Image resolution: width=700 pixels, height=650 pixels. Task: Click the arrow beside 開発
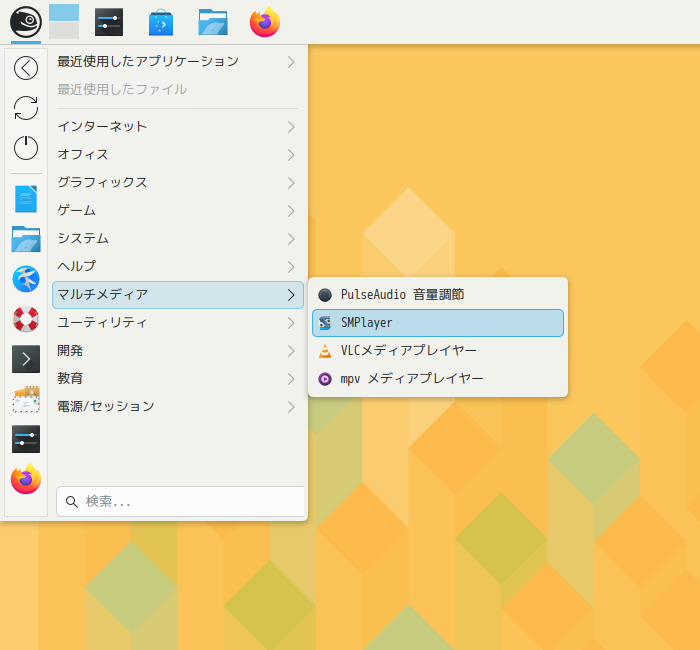[291, 351]
